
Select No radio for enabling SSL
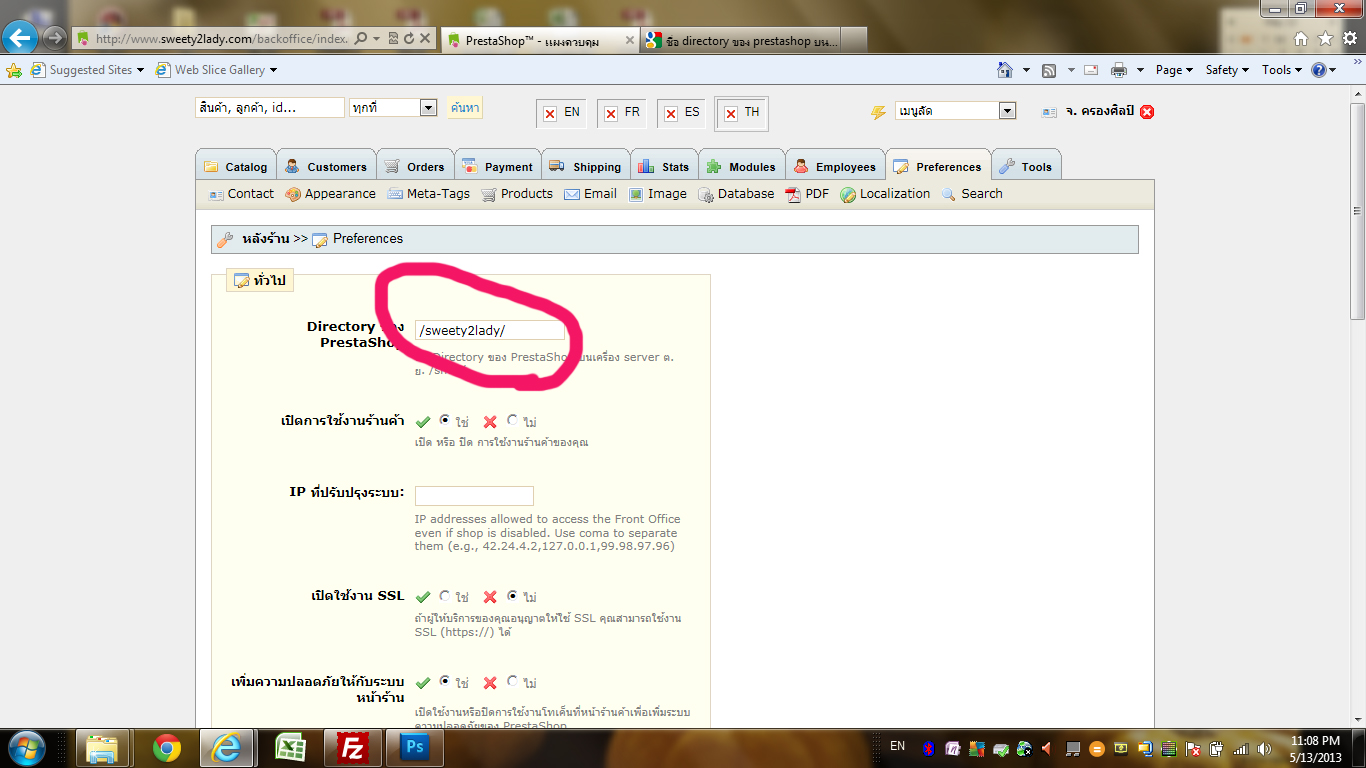click(x=513, y=596)
